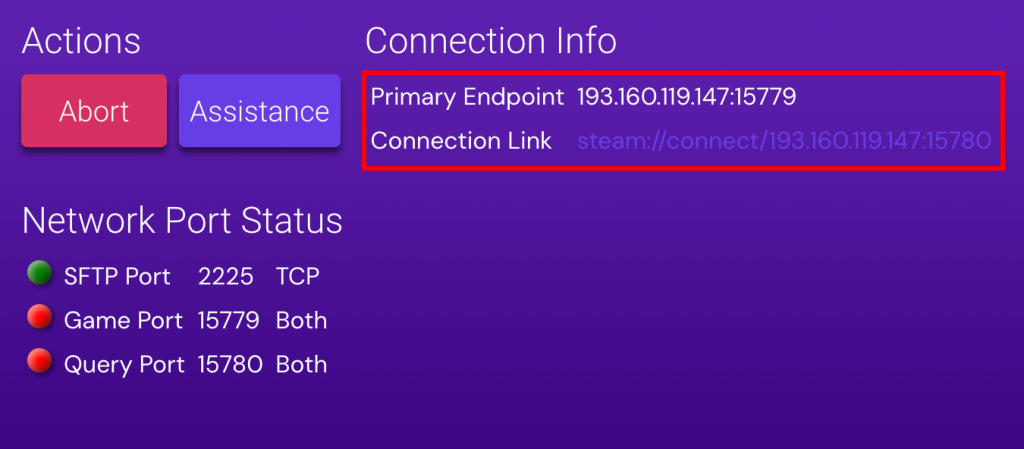Click the red Abort button
The image size is (1024, 449).
(x=94, y=111)
